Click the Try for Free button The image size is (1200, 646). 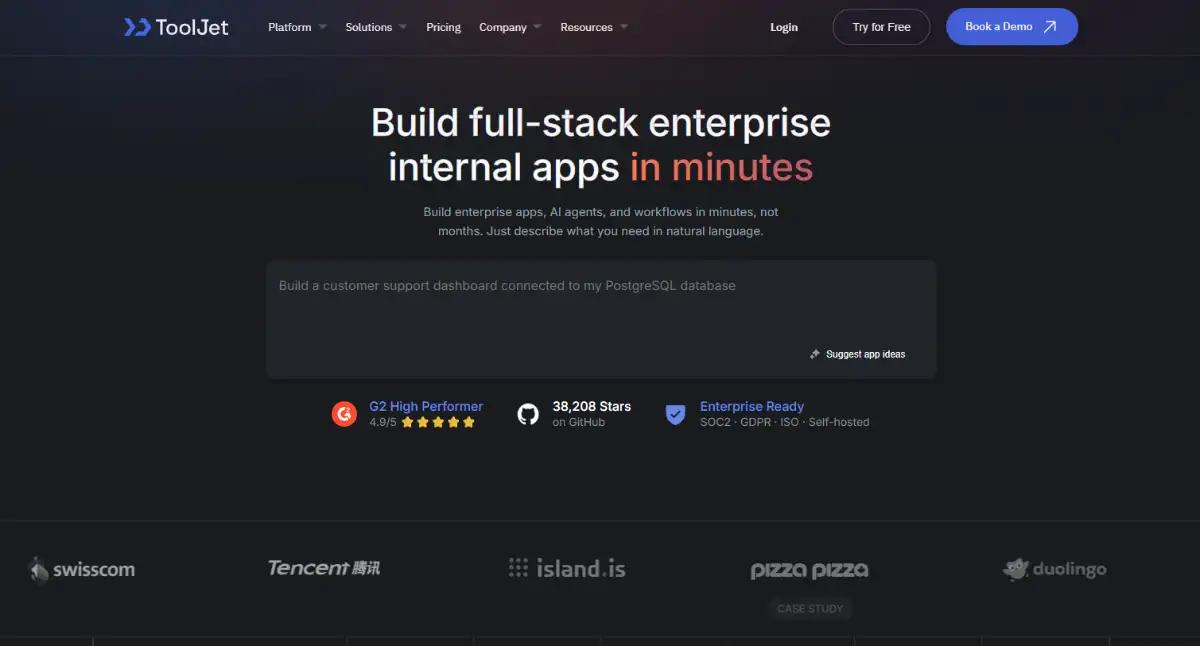click(x=881, y=27)
